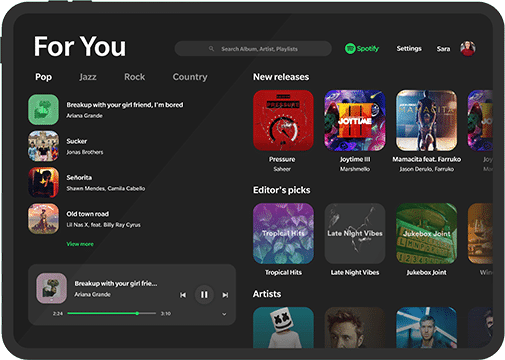The image size is (505, 360).
Task: Skip to previous track
Action: click(x=183, y=295)
